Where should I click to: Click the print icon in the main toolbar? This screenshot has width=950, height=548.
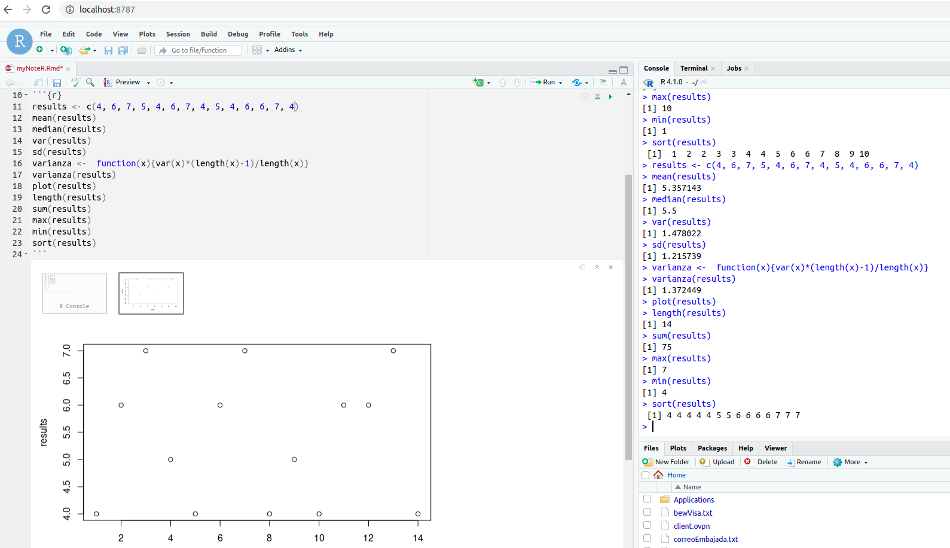pyautogui.click(x=142, y=50)
